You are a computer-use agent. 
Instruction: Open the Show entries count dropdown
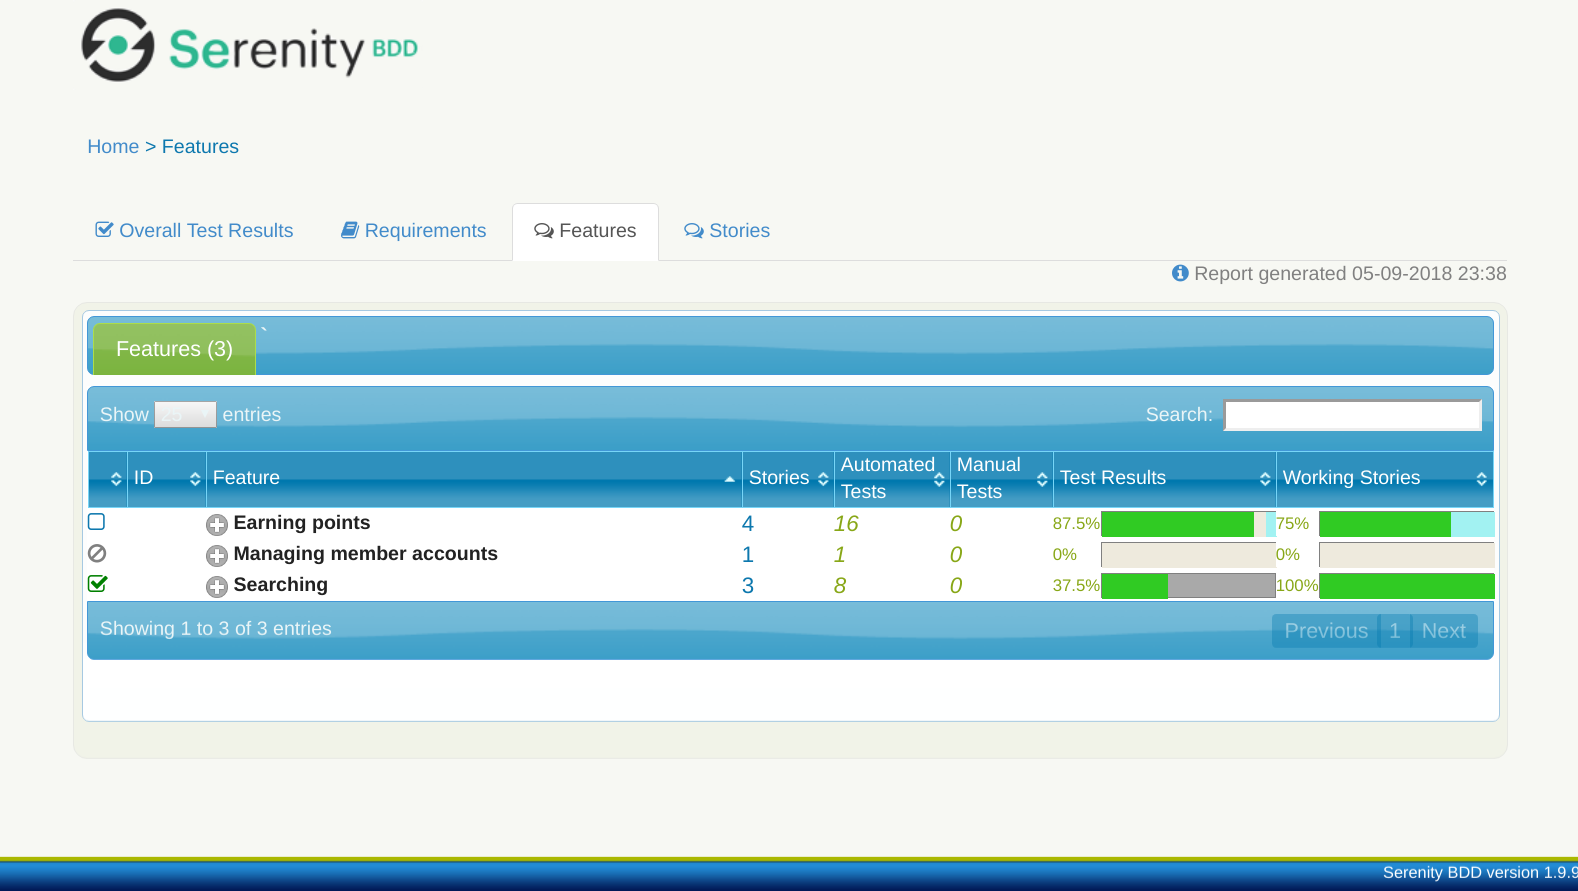[x=185, y=414]
